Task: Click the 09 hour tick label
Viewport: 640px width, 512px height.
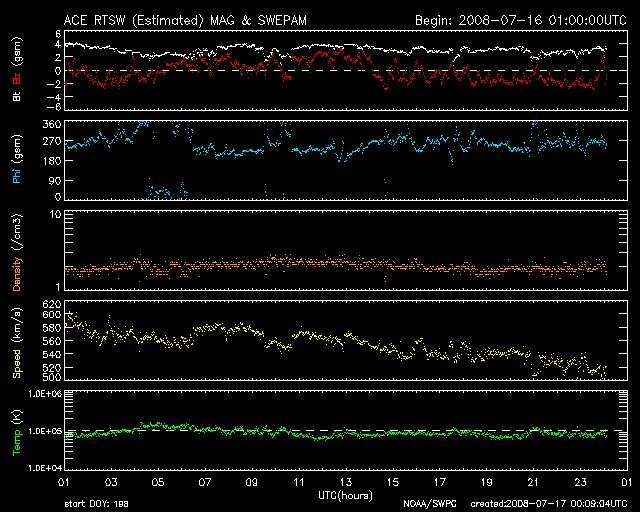Action: 251,483
